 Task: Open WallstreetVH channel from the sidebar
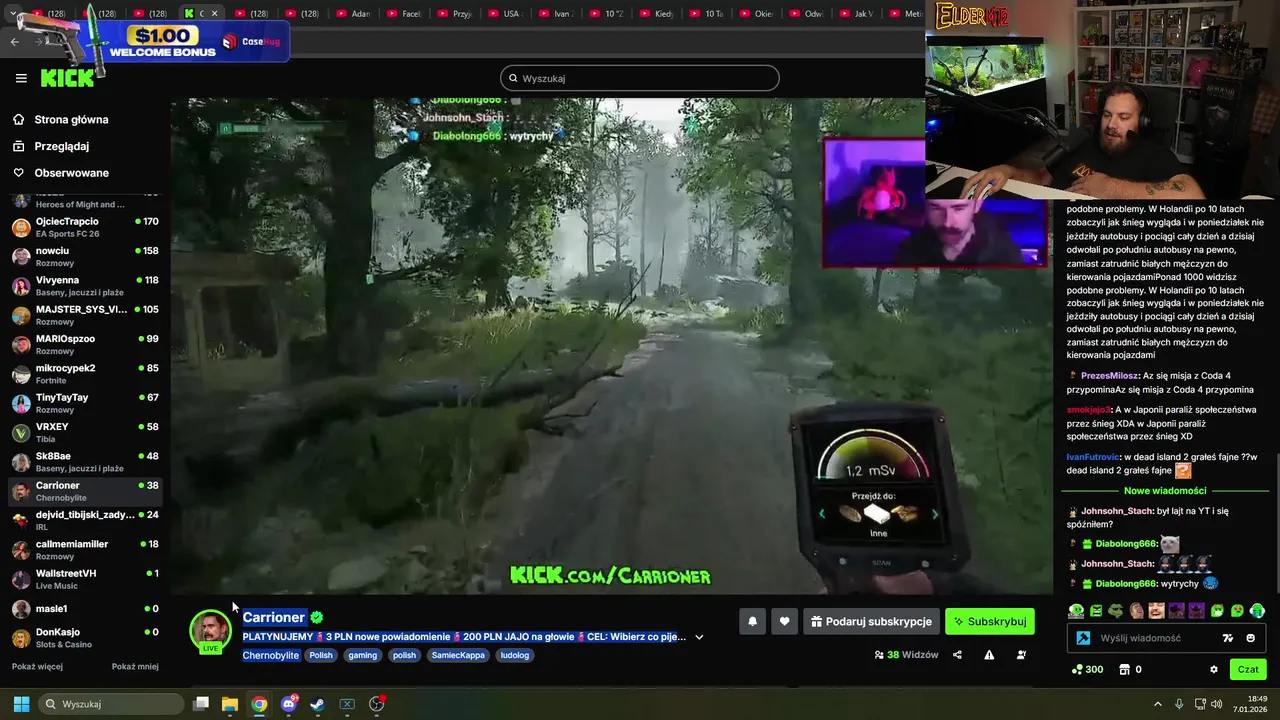click(85, 579)
